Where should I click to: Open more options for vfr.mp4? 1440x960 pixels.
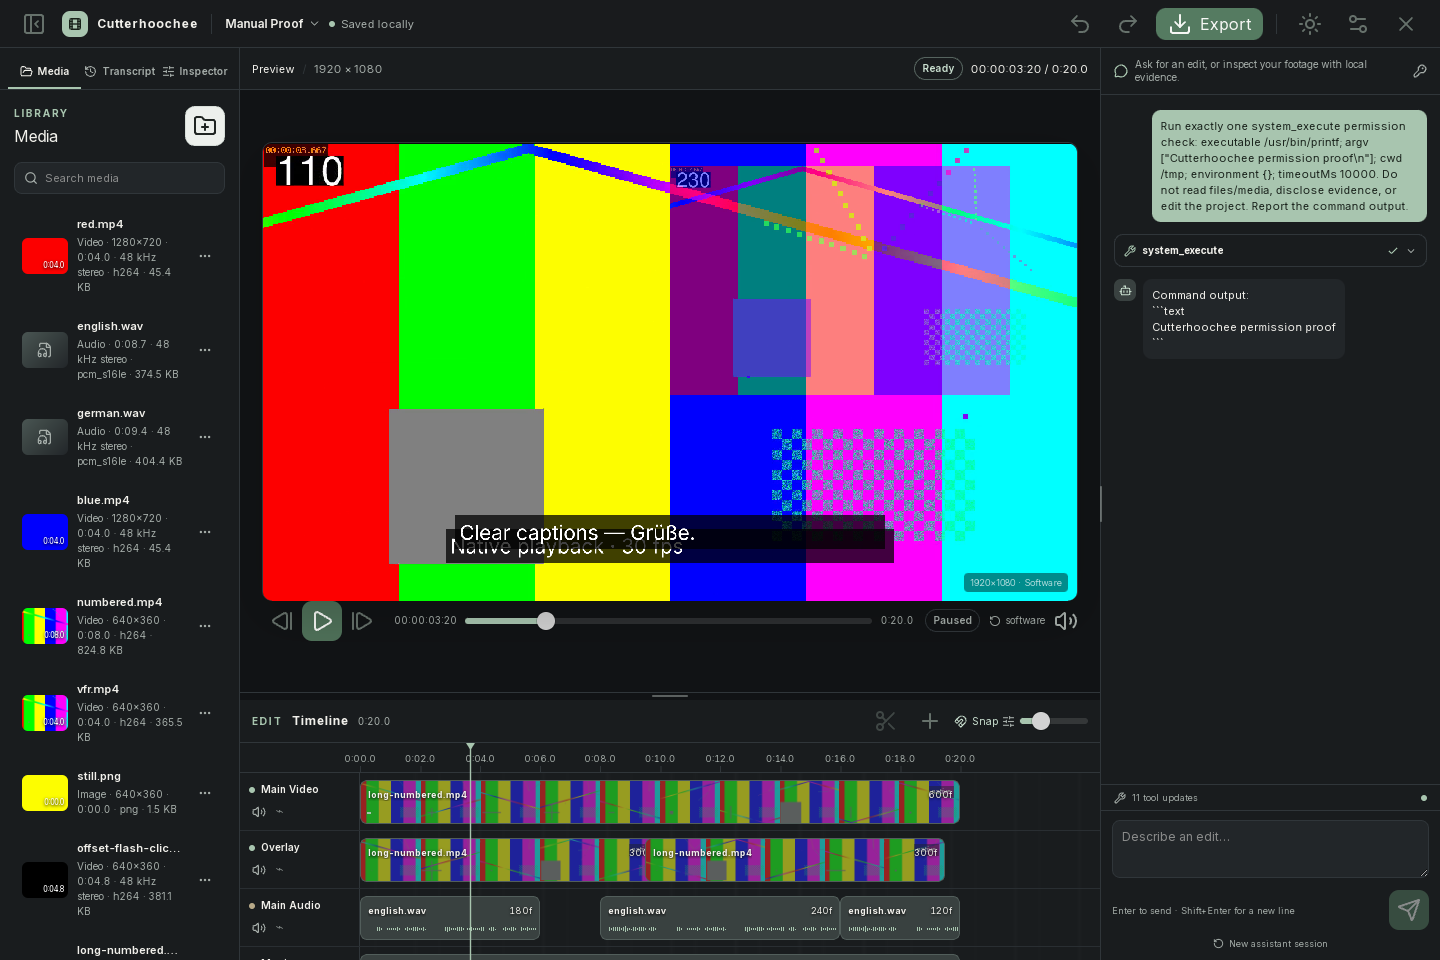205,713
